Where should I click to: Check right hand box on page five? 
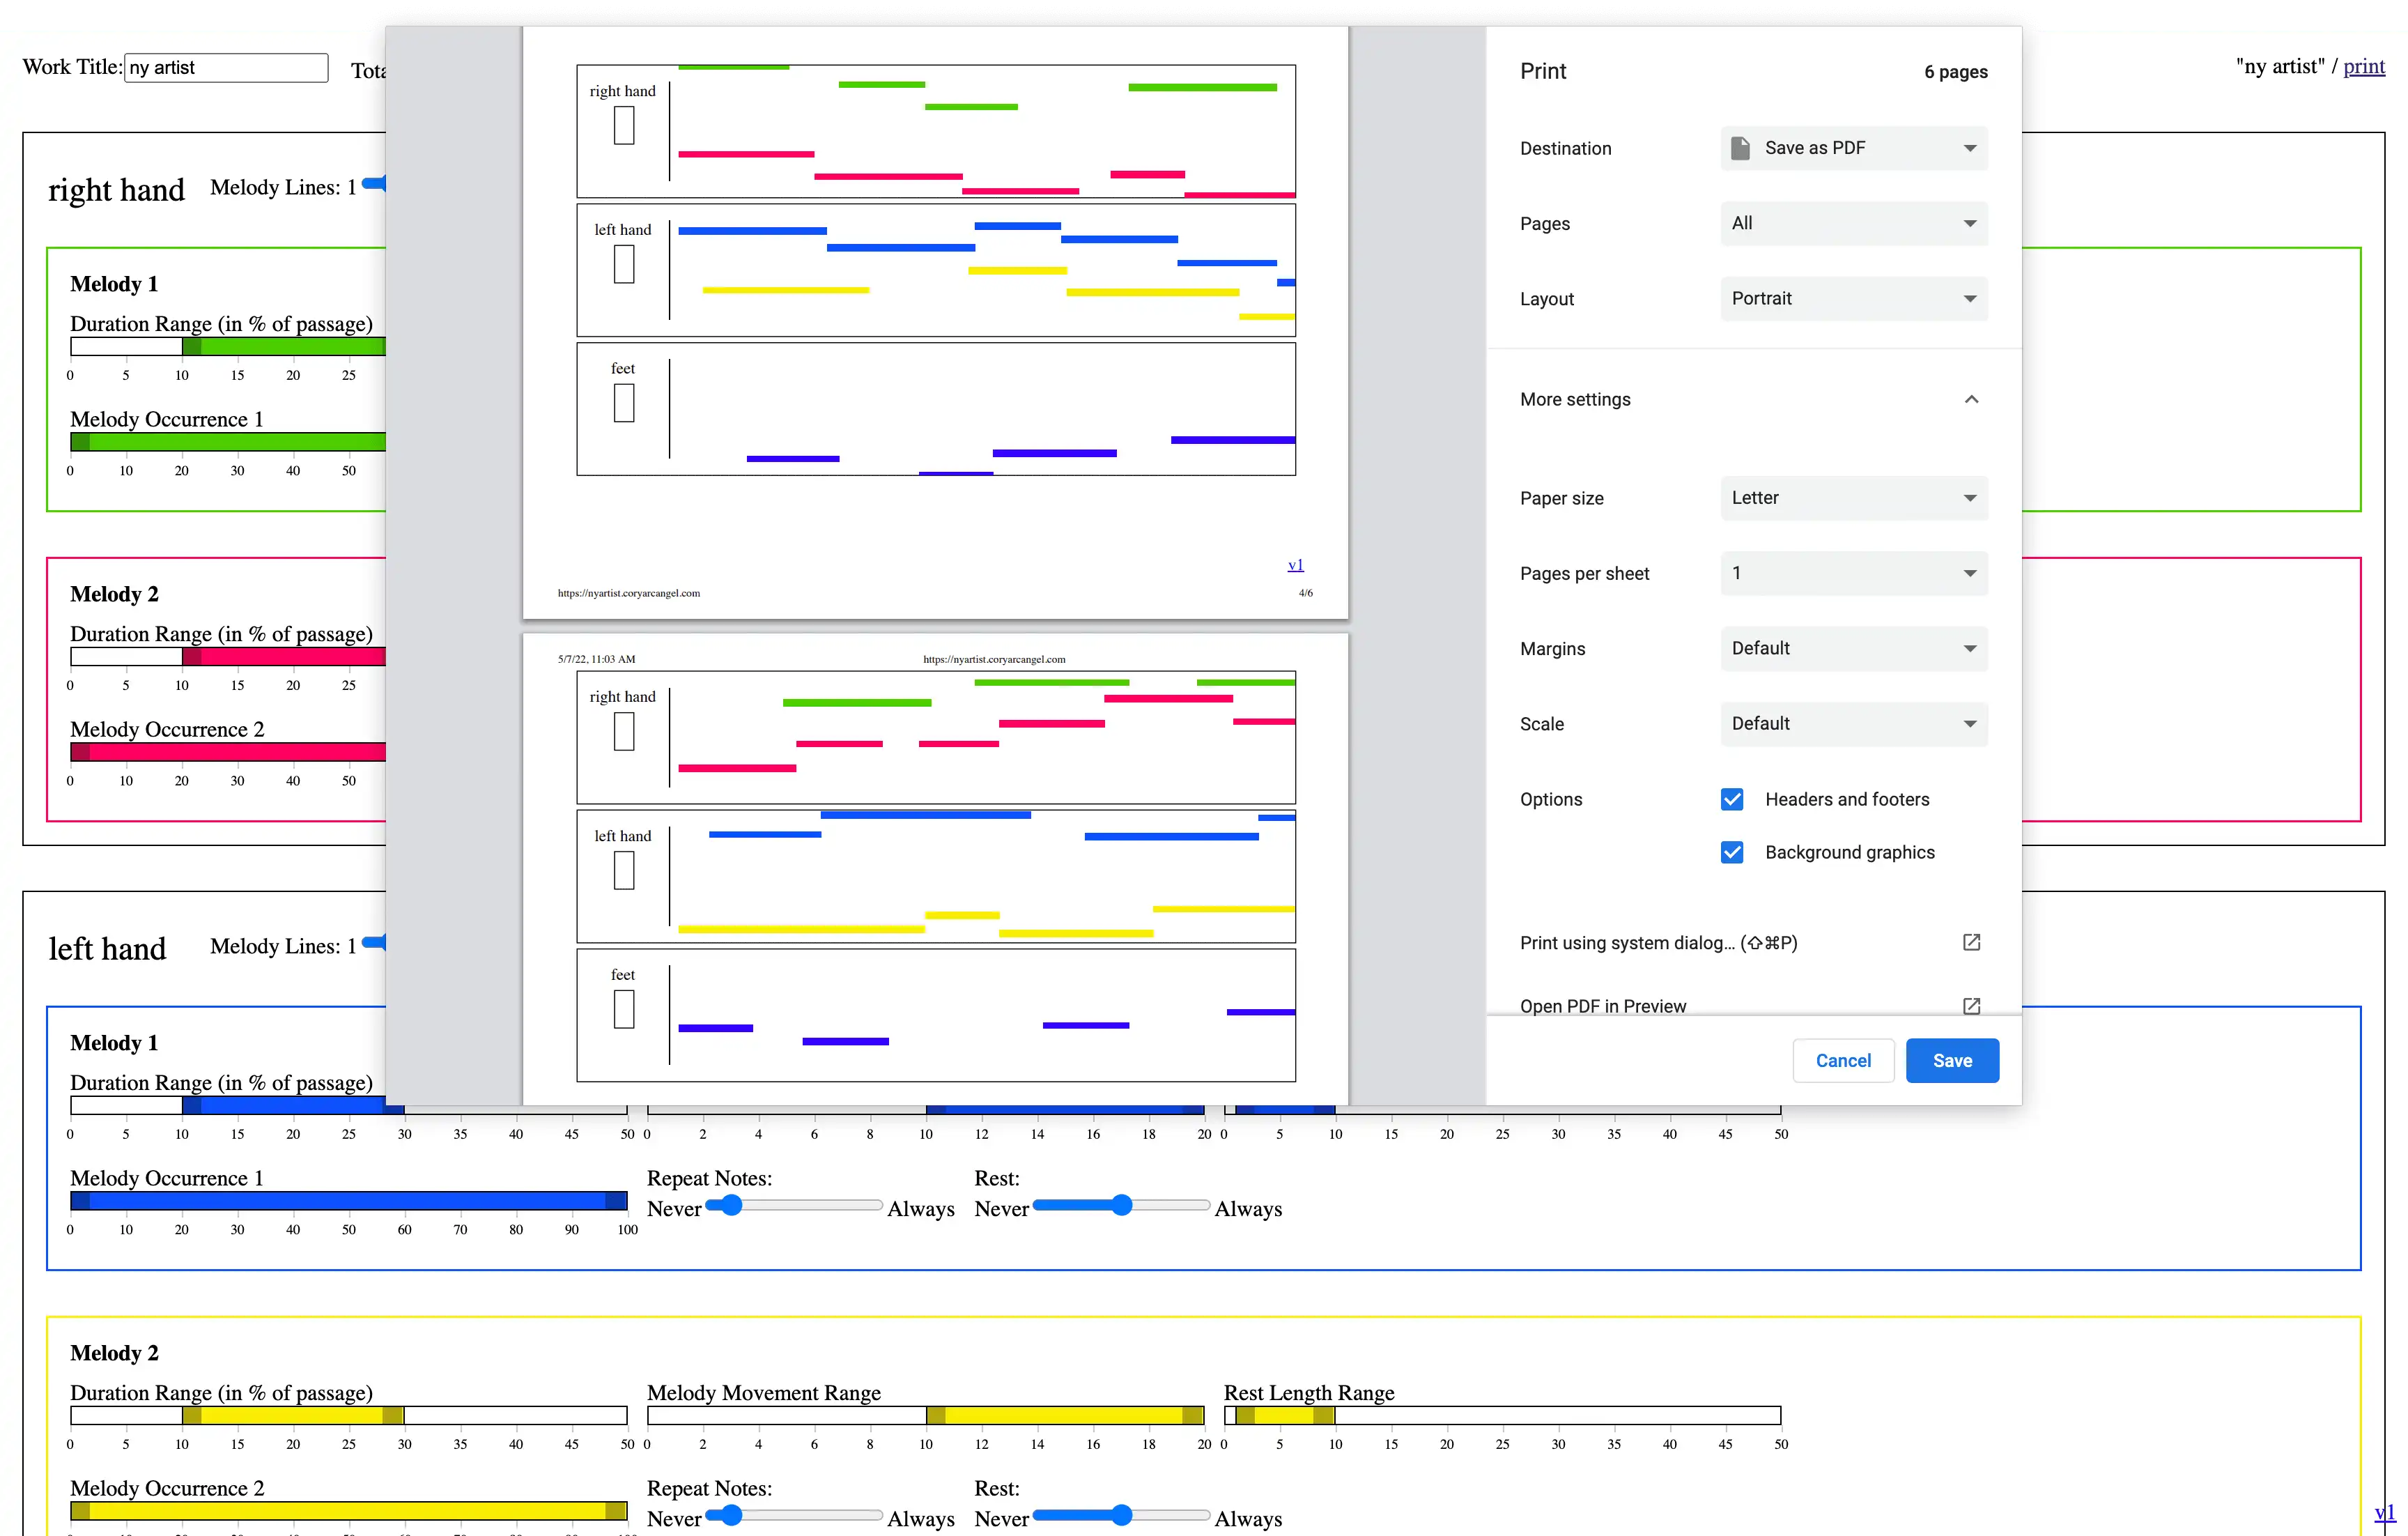point(624,732)
